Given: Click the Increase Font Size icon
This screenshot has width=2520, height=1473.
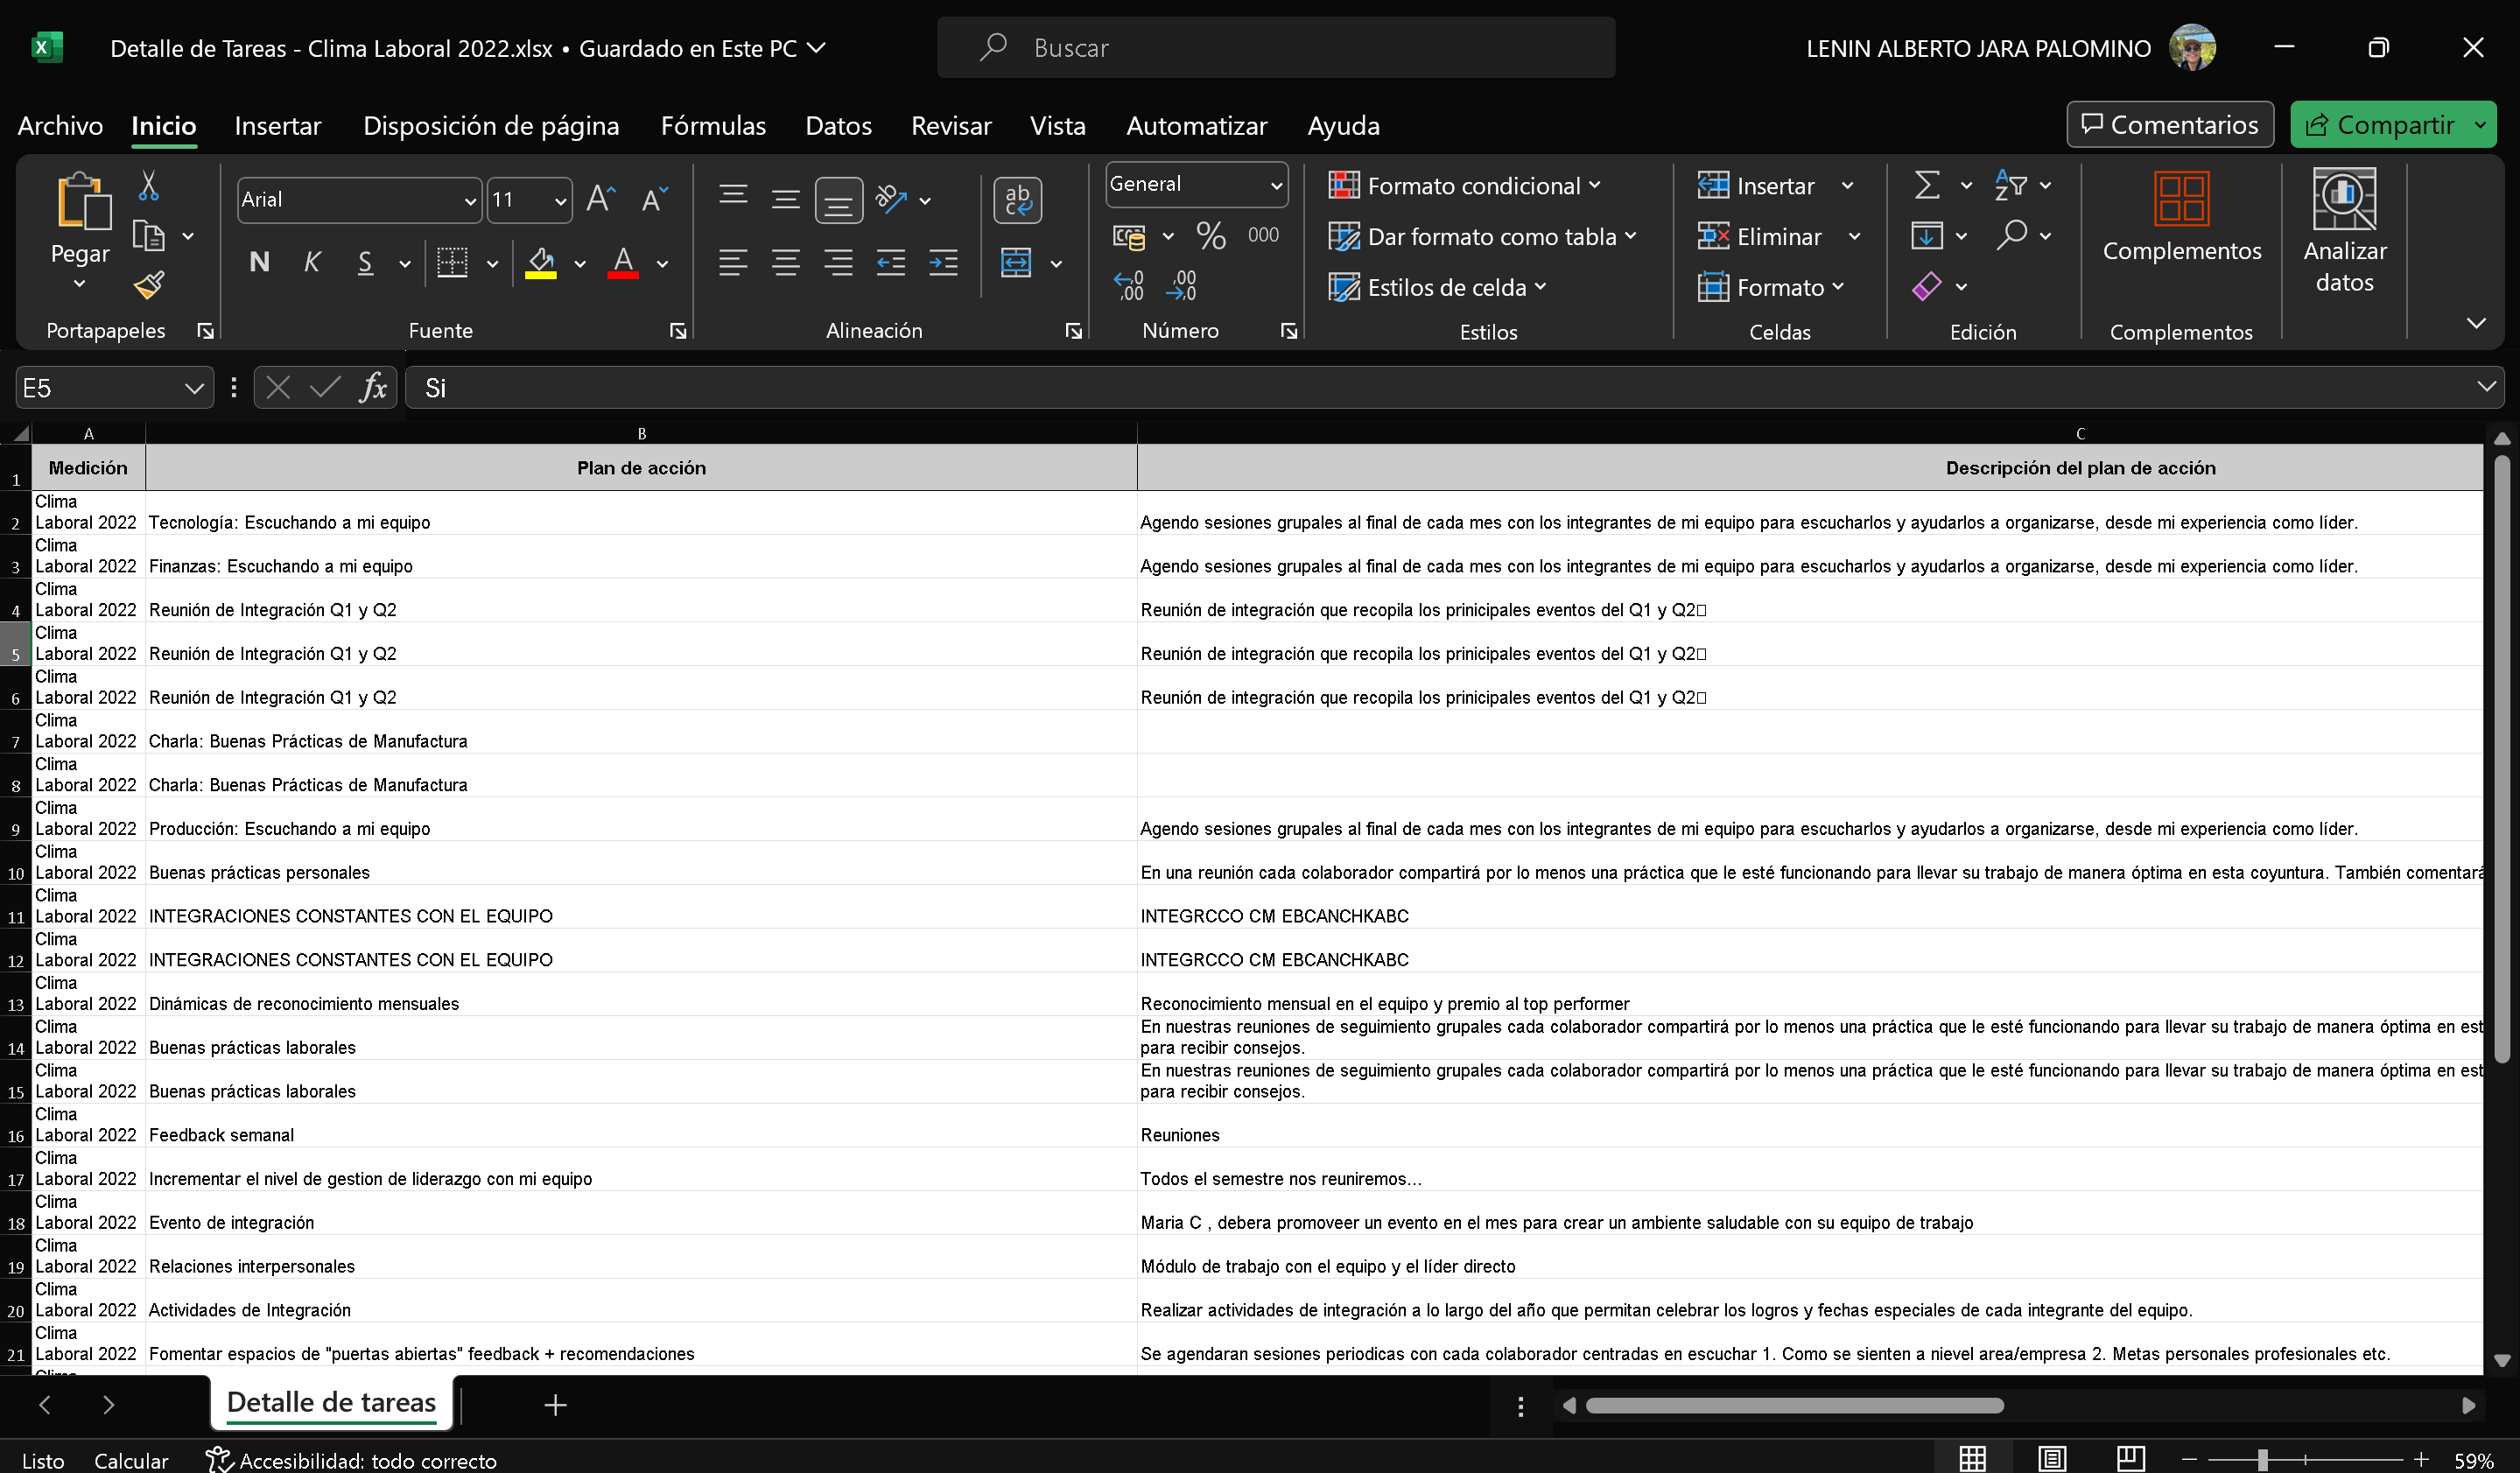Looking at the screenshot, I should pos(600,199).
